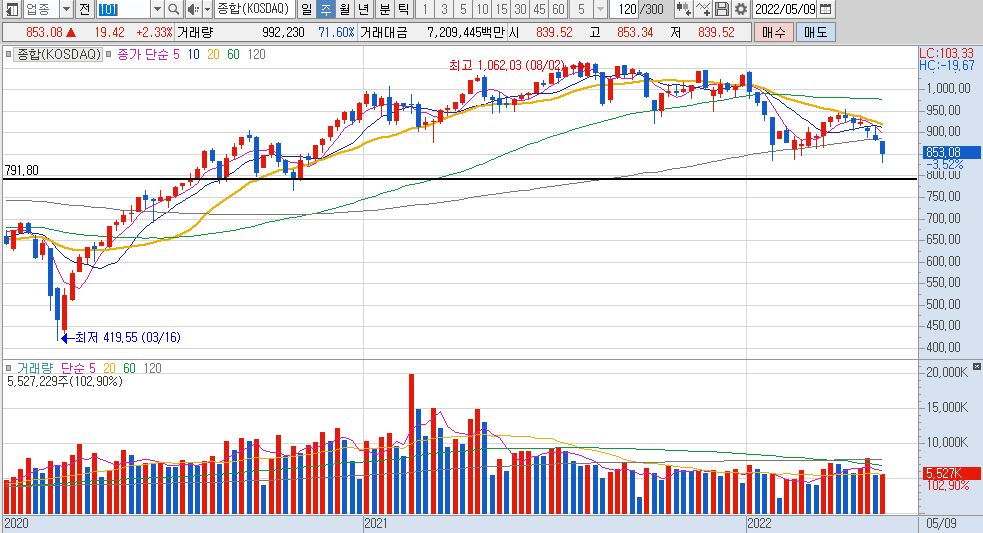Click the add line overlay icon
The height and width of the screenshot is (533, 983).
pos(703,9)
